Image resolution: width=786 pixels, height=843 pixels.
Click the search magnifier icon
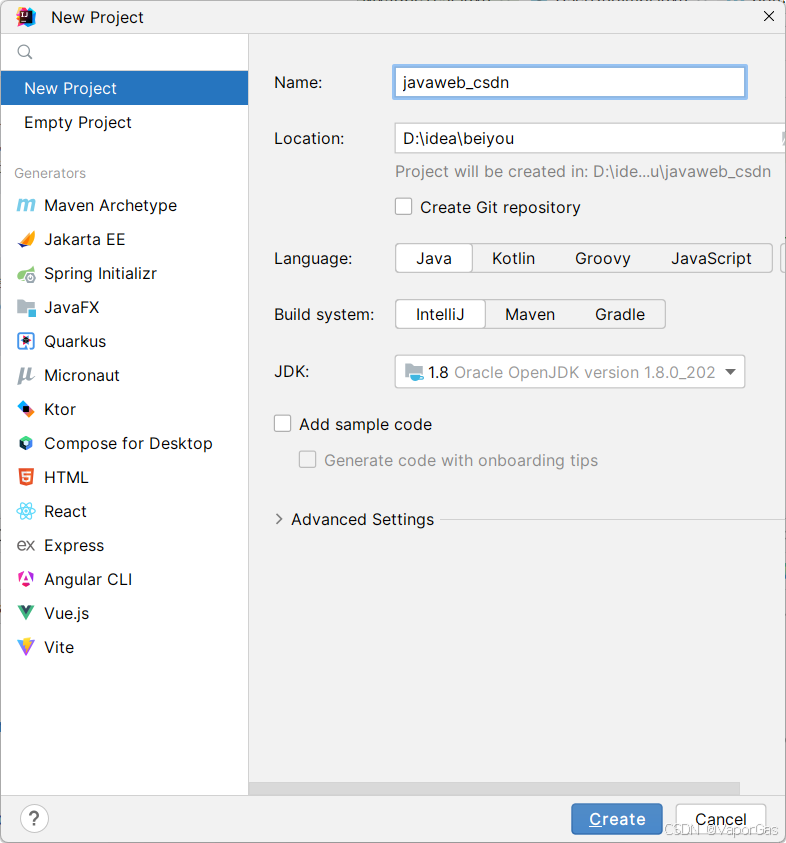25,52
